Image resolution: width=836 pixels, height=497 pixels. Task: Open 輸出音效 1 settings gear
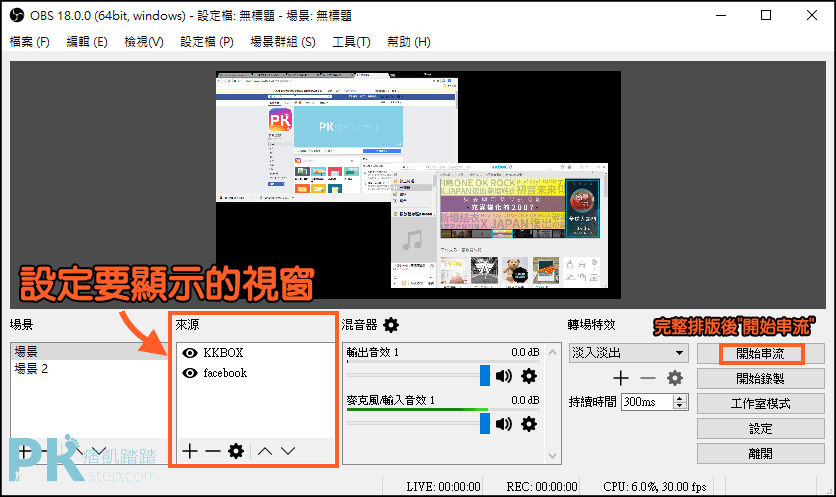point(529,376)
